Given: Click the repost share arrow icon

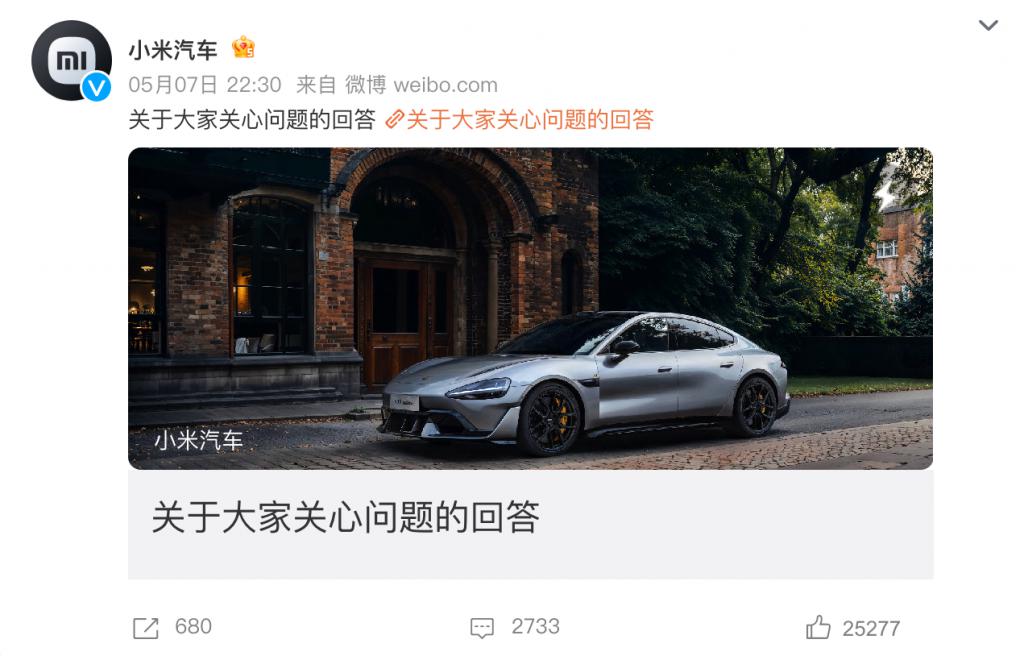Looking at the screenshot, I should pyautogui.click(x=146, y=628).
